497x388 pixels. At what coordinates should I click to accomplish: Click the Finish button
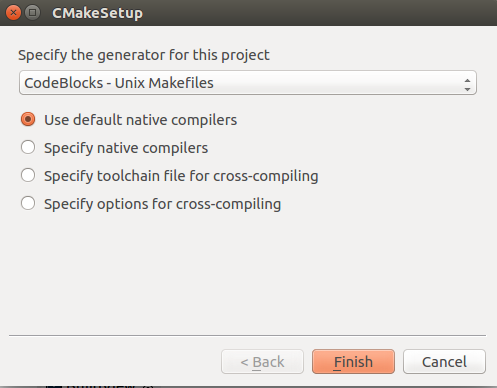pyautogui.click(x=353, y=362)
